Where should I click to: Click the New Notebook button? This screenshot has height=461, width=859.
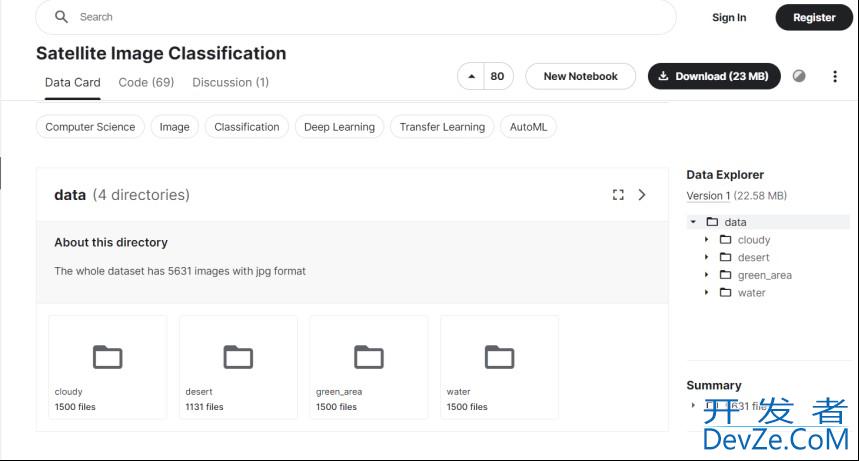pyautogui.click(x=580, y=76)
